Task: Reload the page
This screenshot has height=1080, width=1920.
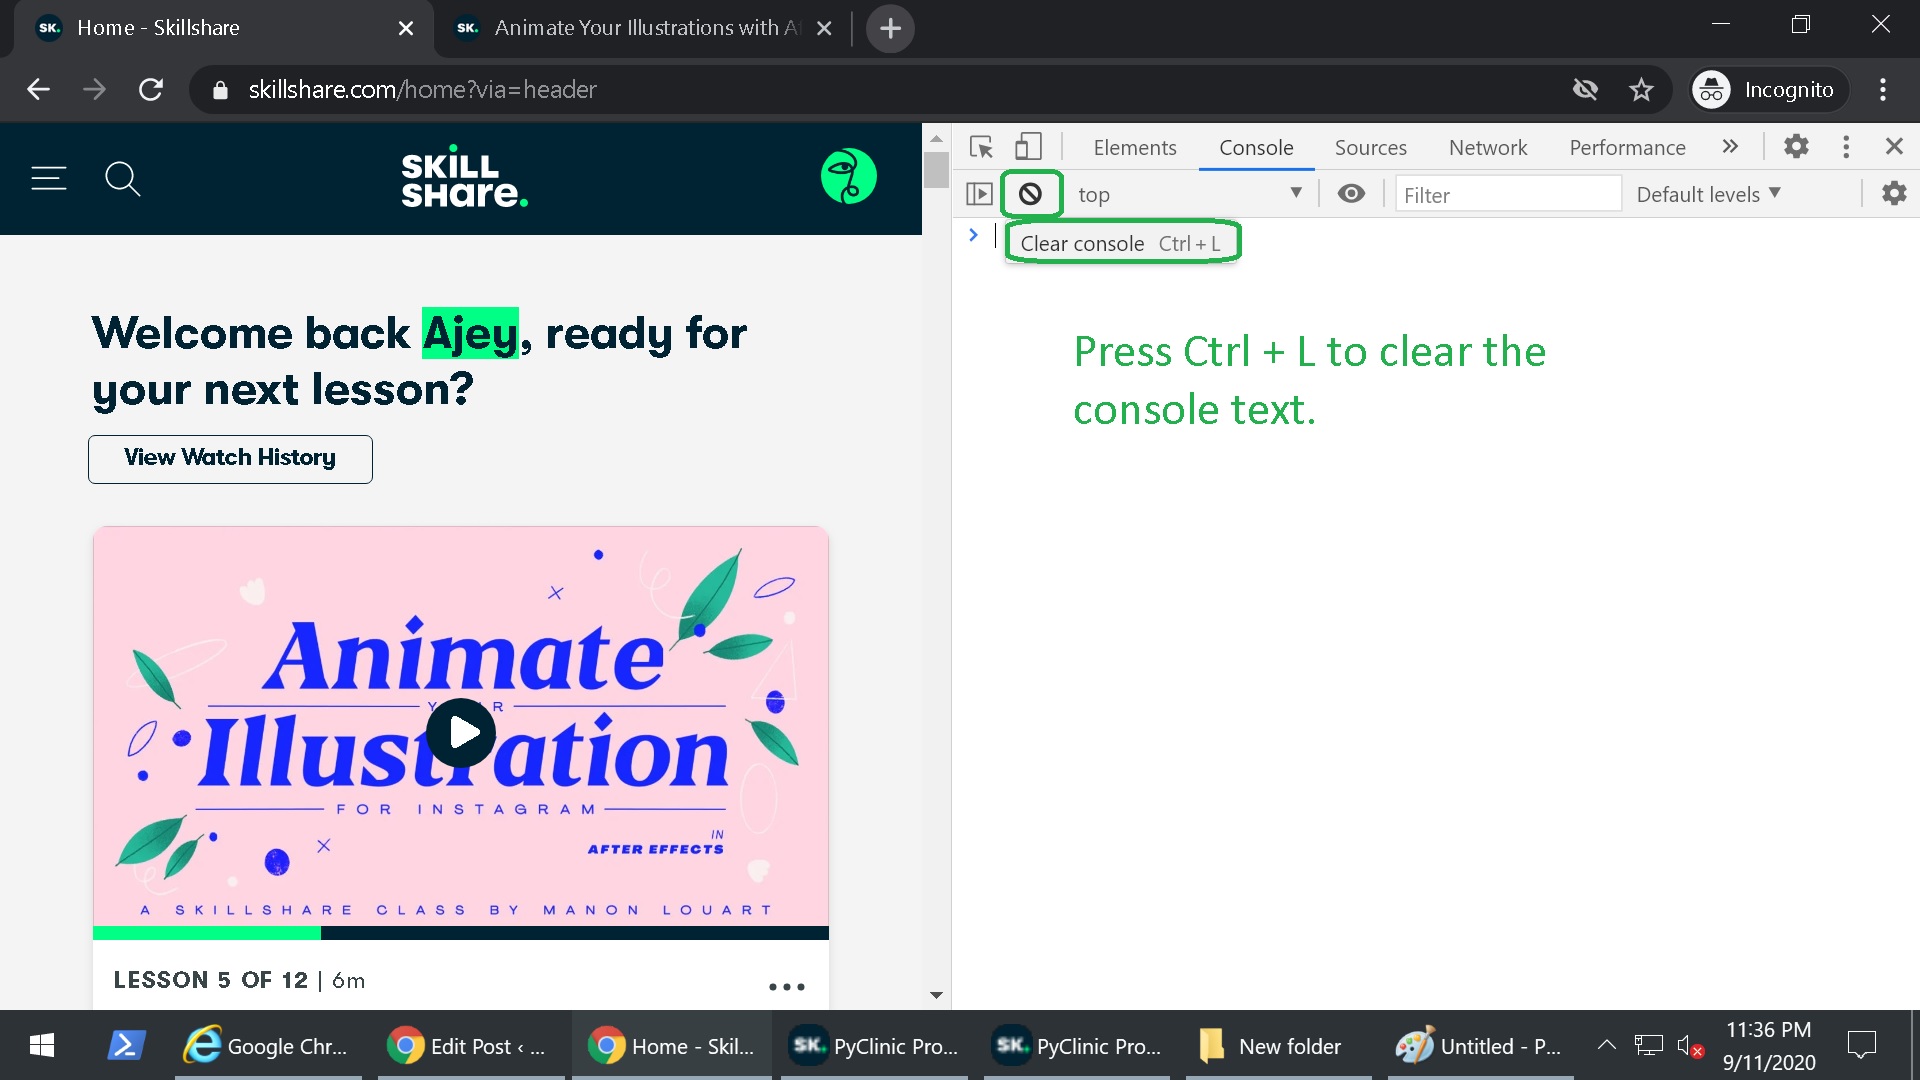Action: pyautogui.click(x=151, y=89)
